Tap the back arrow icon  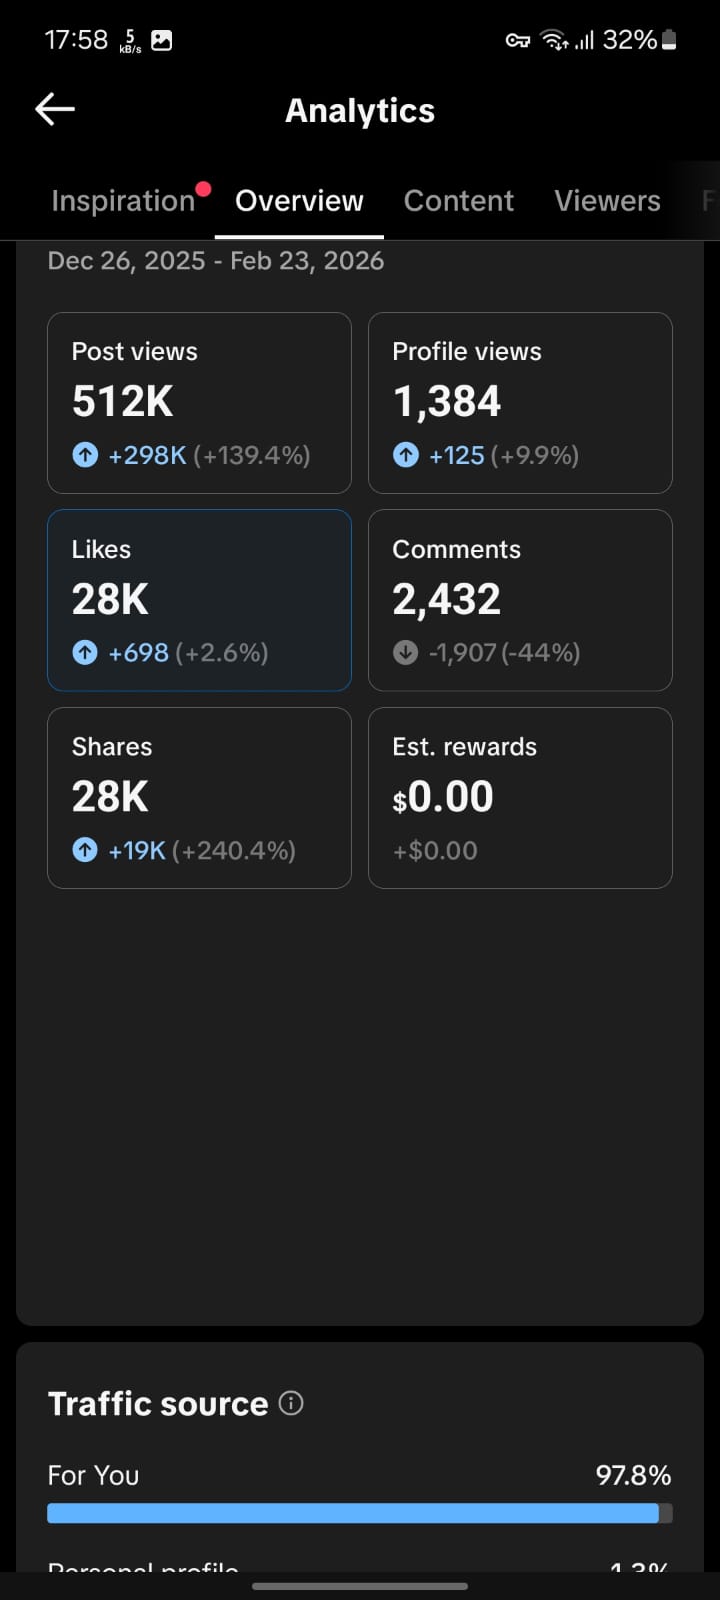(55, 110)
